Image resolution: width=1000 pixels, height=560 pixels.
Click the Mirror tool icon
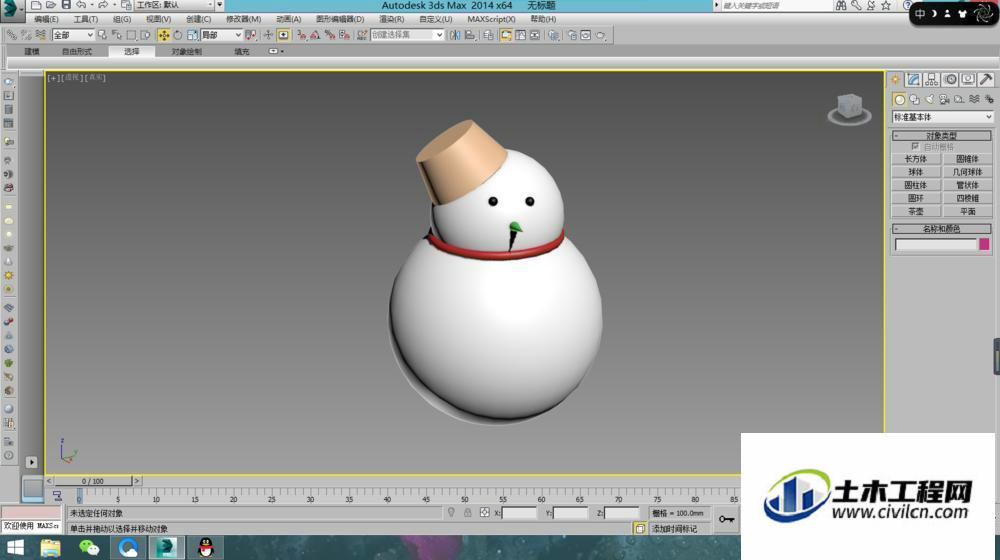point(455,35)
